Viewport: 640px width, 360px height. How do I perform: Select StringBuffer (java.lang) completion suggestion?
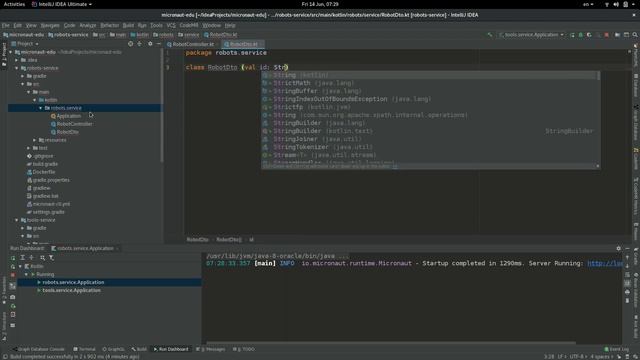(428, 91)
